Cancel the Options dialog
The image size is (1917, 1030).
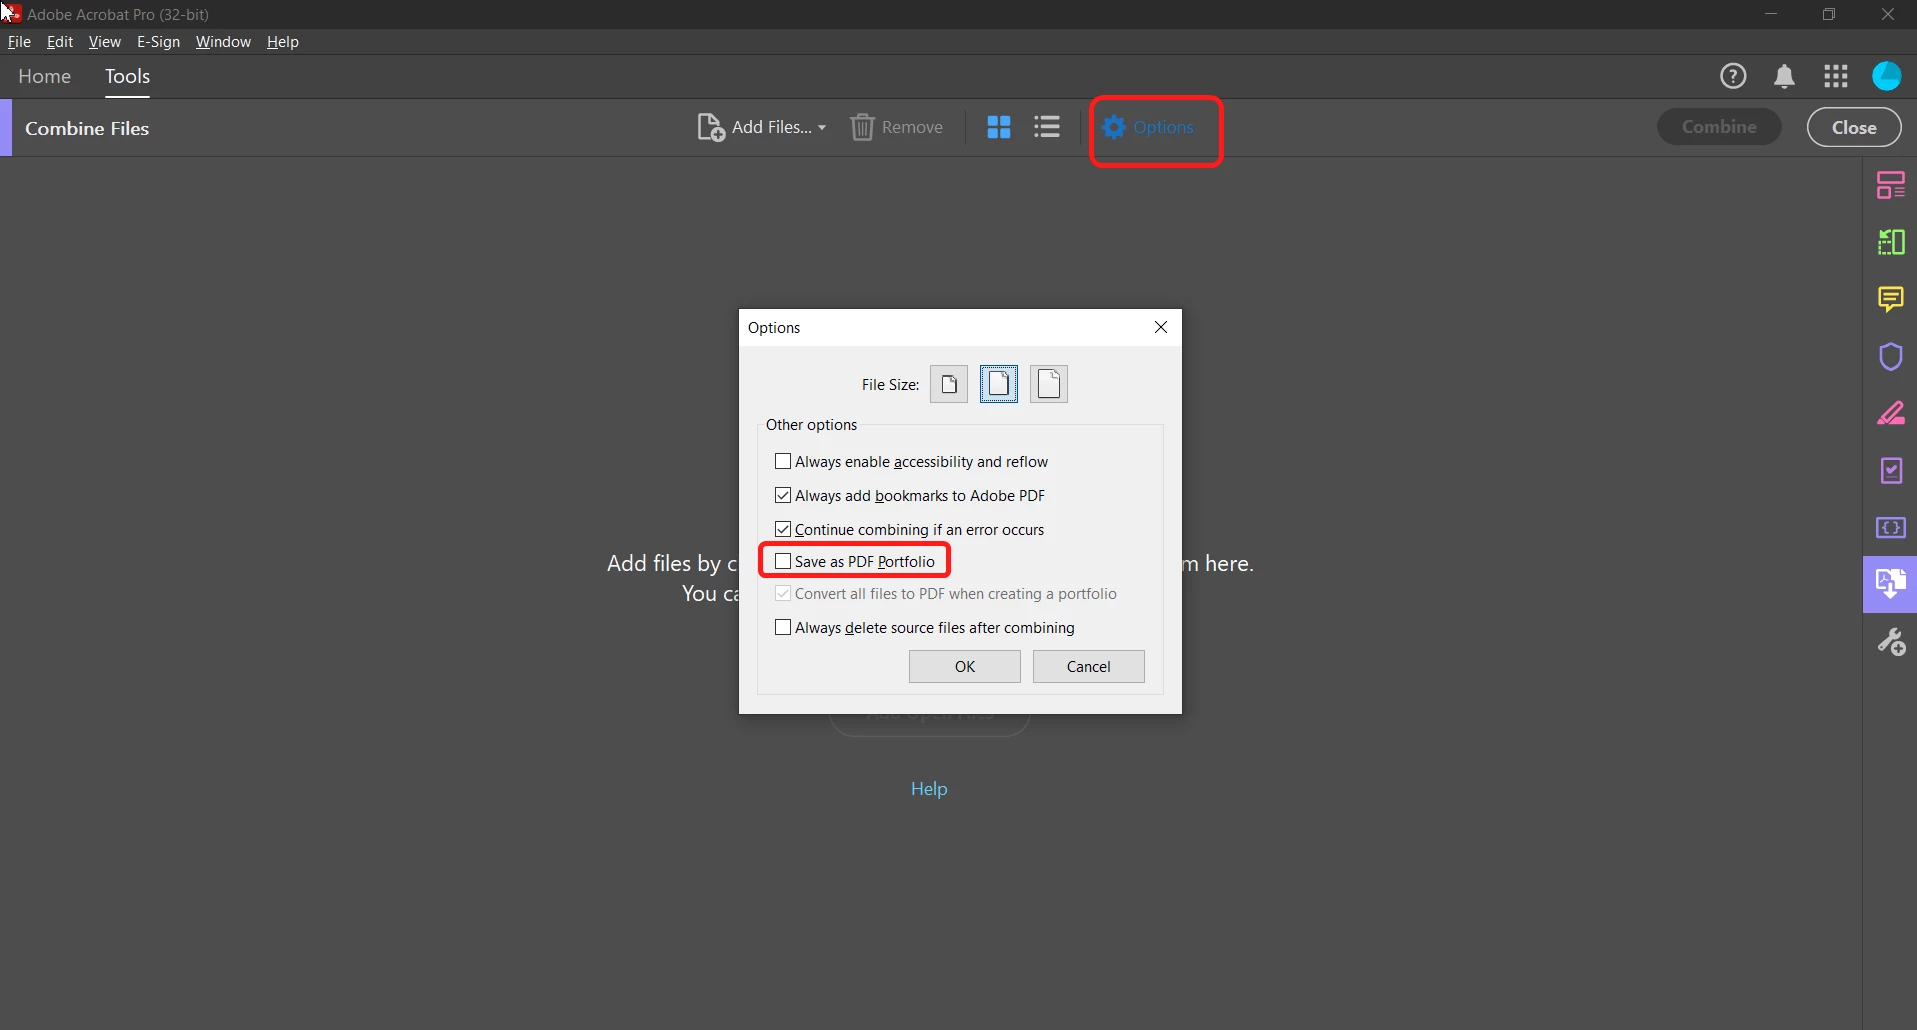1088,666
